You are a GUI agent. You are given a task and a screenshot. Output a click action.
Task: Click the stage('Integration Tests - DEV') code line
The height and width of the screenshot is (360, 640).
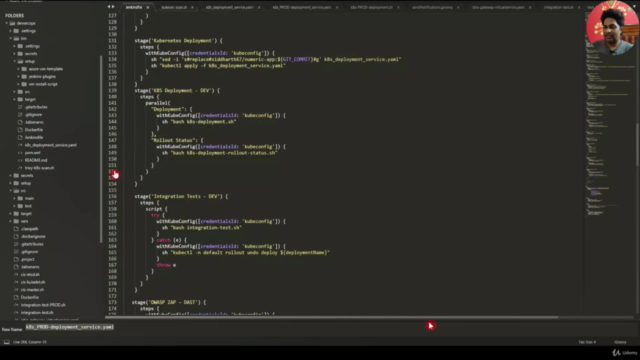point(181,196)
